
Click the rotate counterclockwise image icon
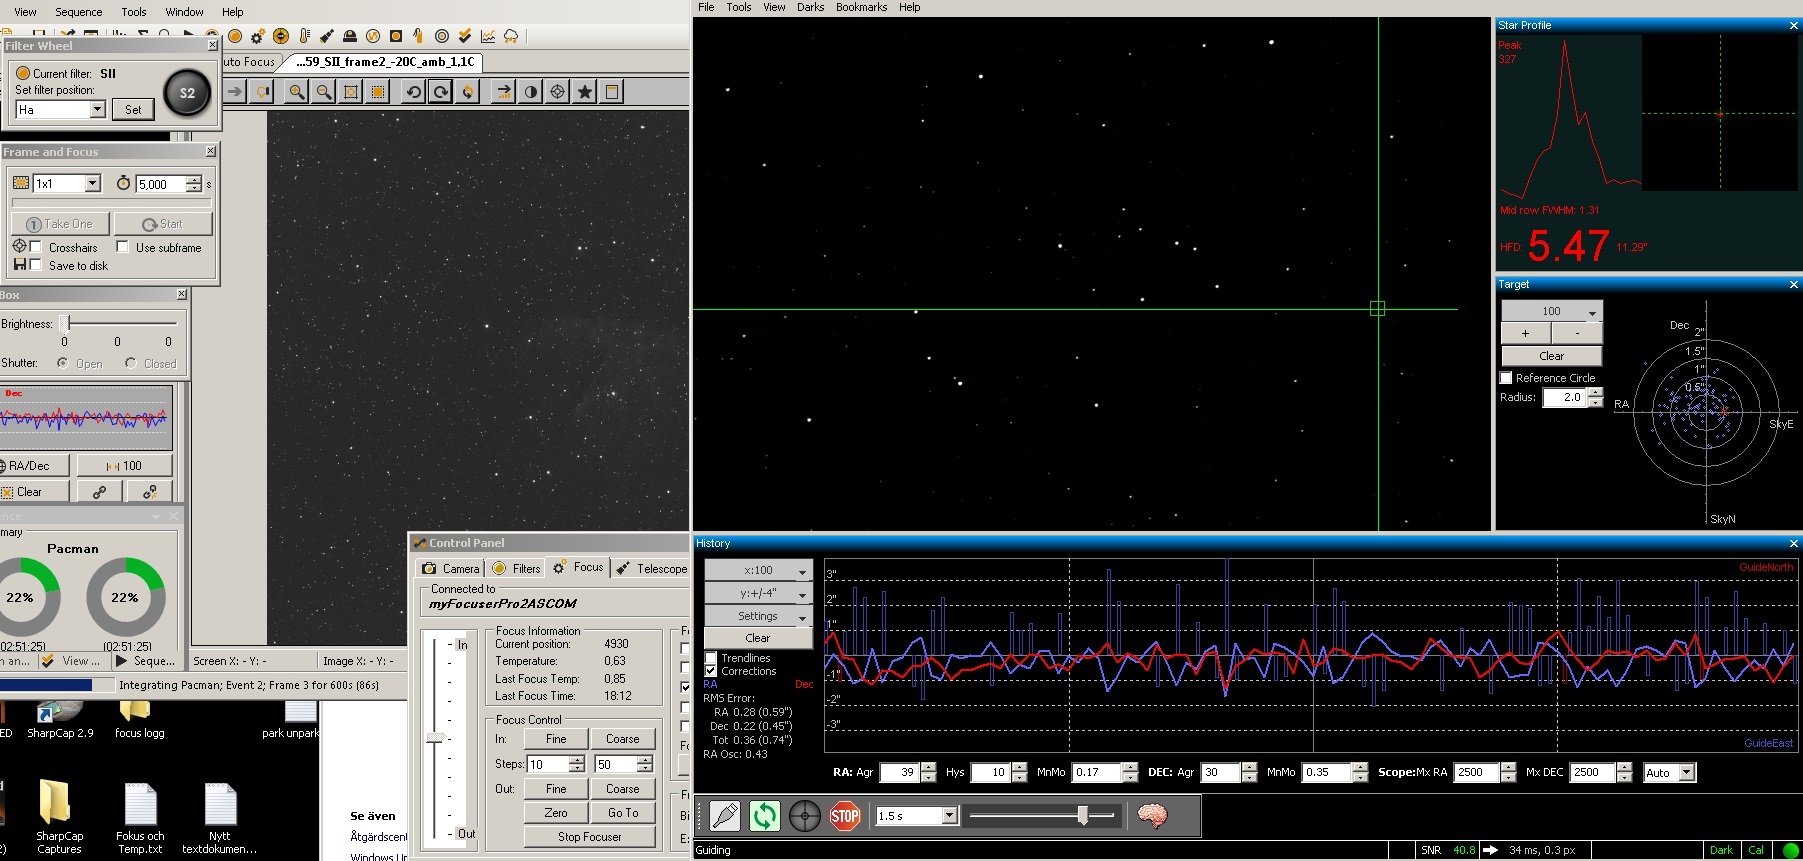(413, 92)
